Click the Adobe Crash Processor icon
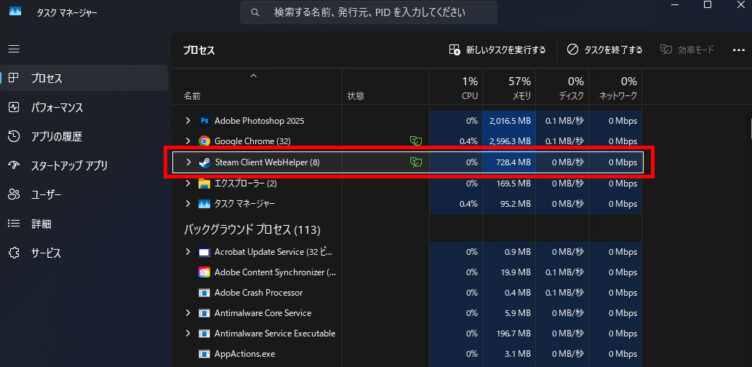Screen dimensions: 752x367 (204, 293)
